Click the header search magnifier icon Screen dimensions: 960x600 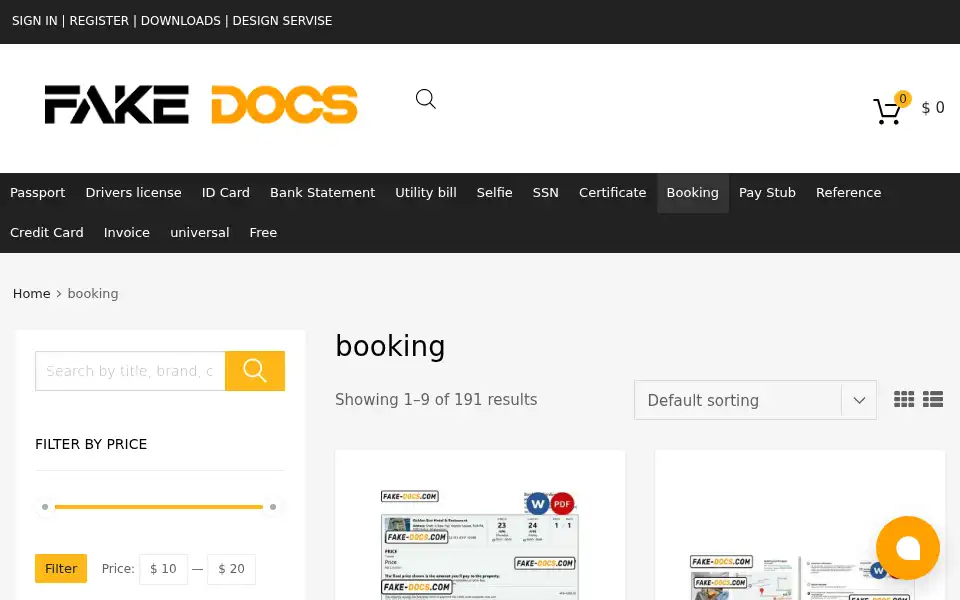click(x=426, y=99)
